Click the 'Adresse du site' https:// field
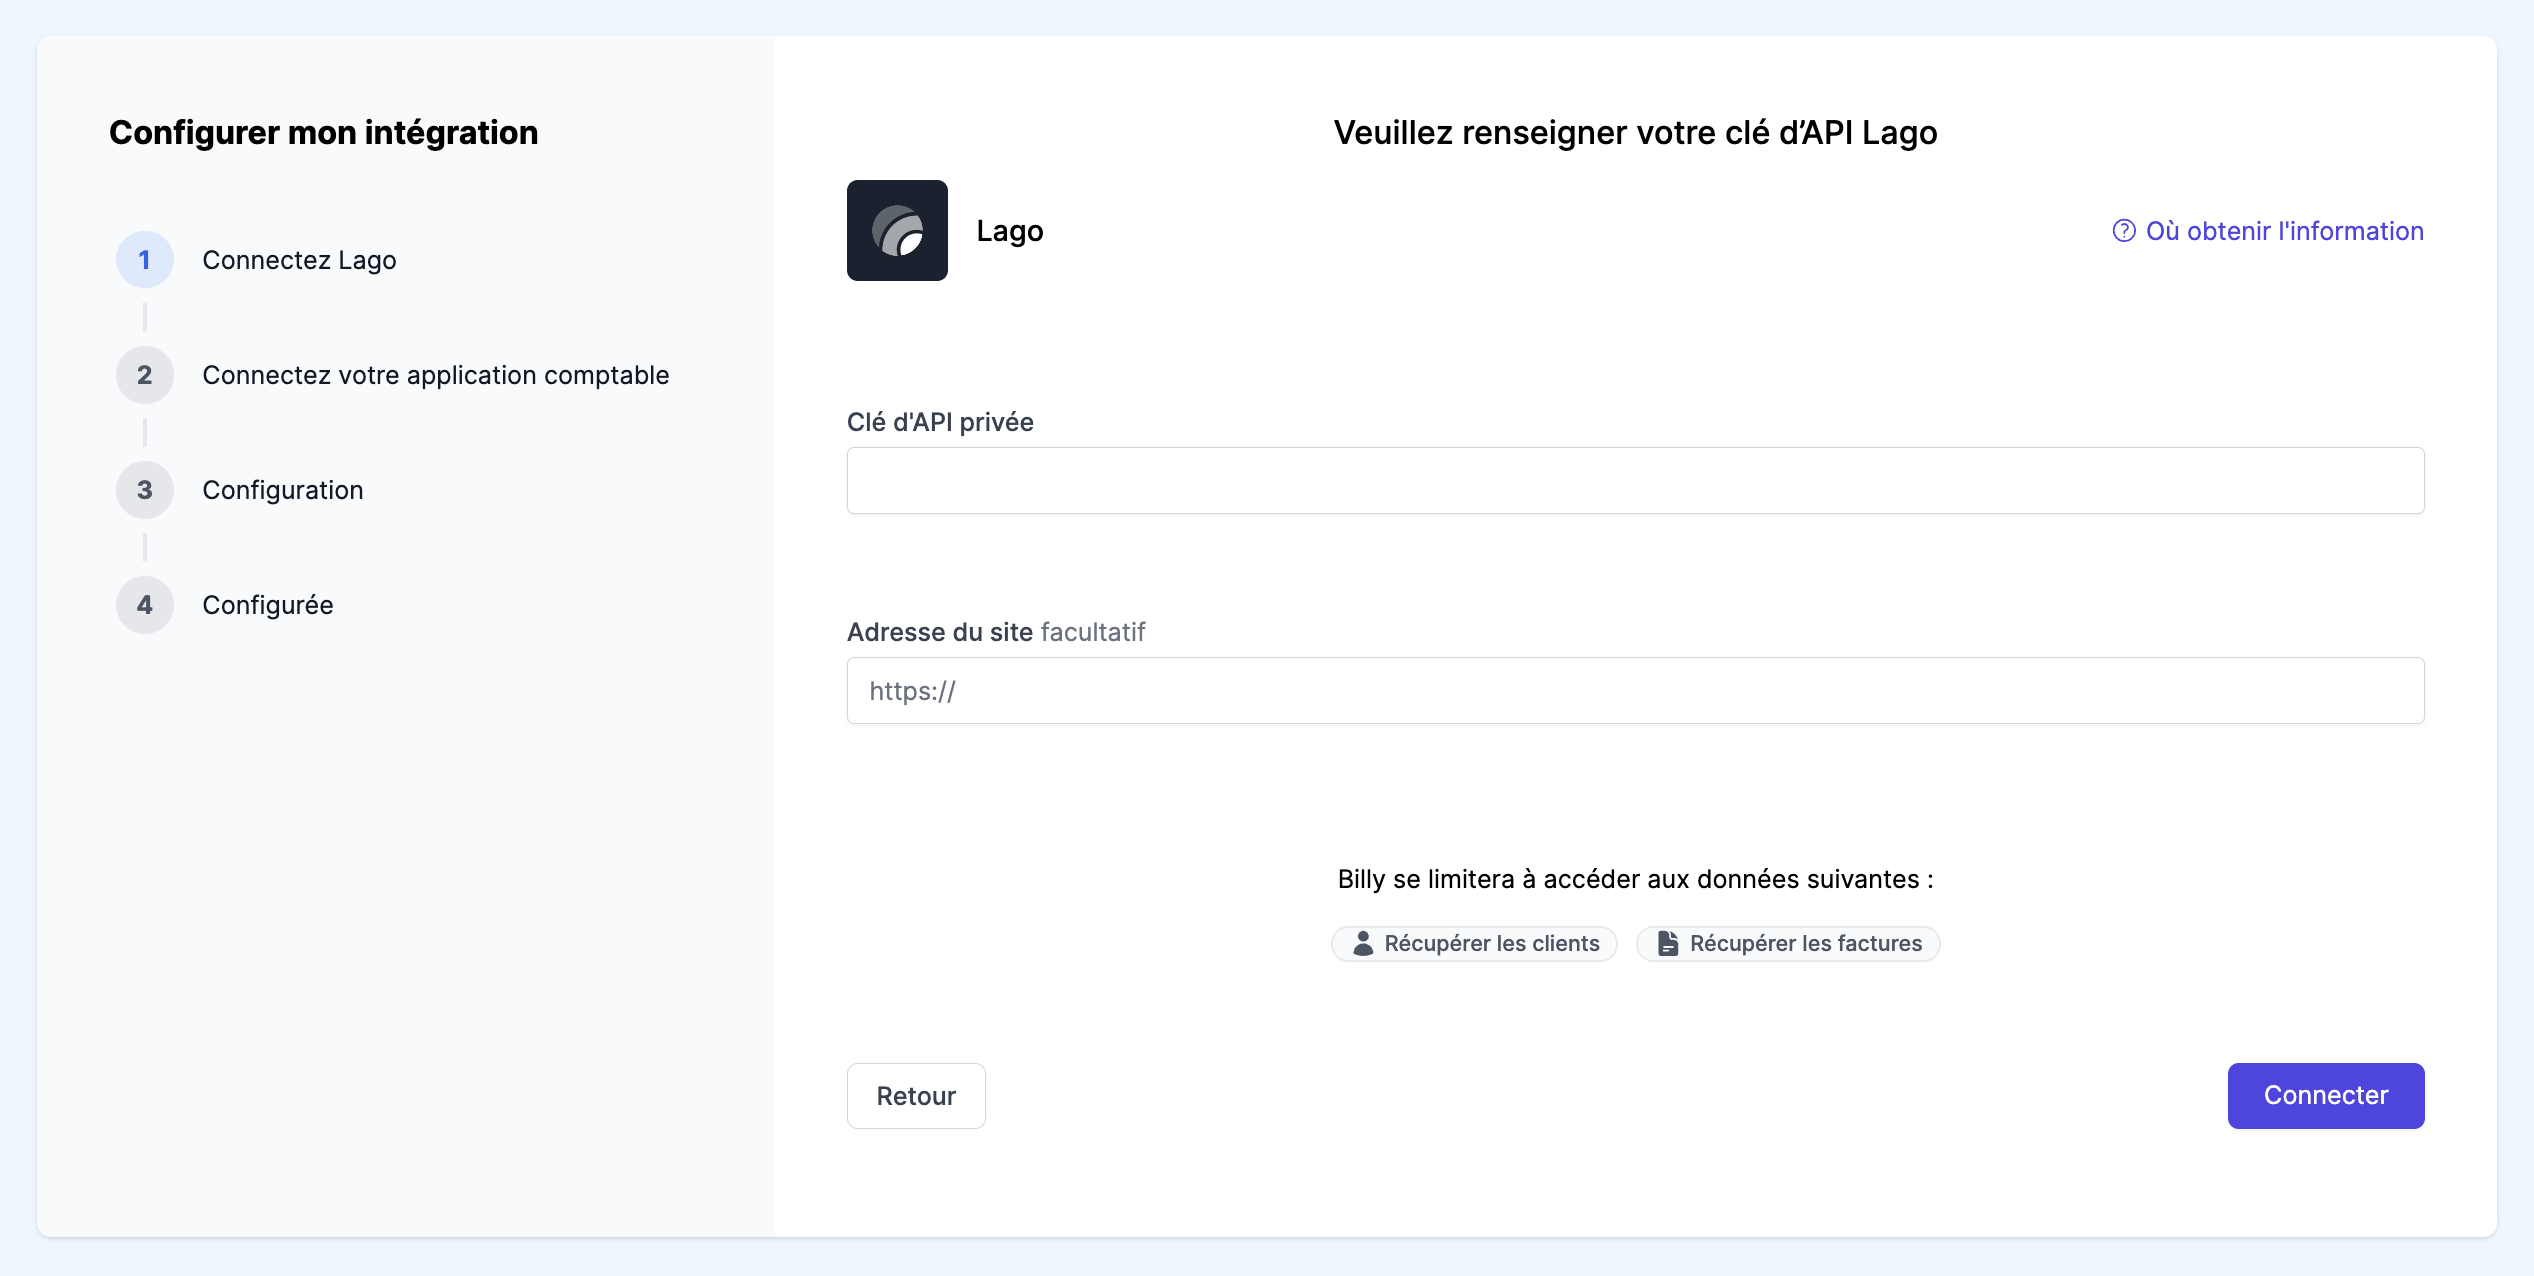The image size is (2534, 1276). (1635, 690)
